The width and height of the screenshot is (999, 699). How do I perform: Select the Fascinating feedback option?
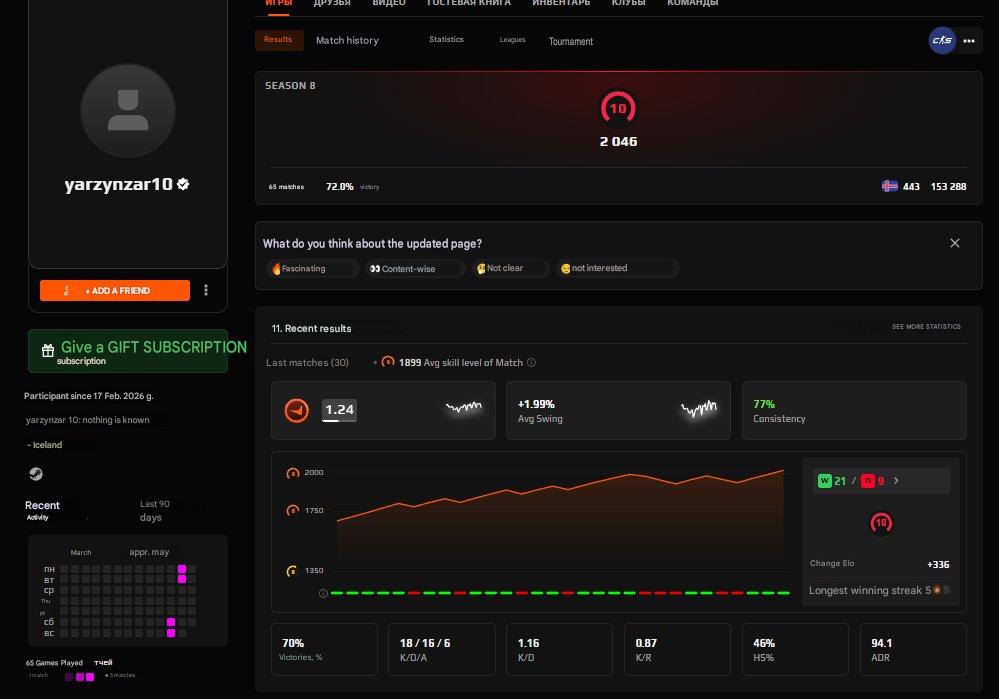(312, 268)
